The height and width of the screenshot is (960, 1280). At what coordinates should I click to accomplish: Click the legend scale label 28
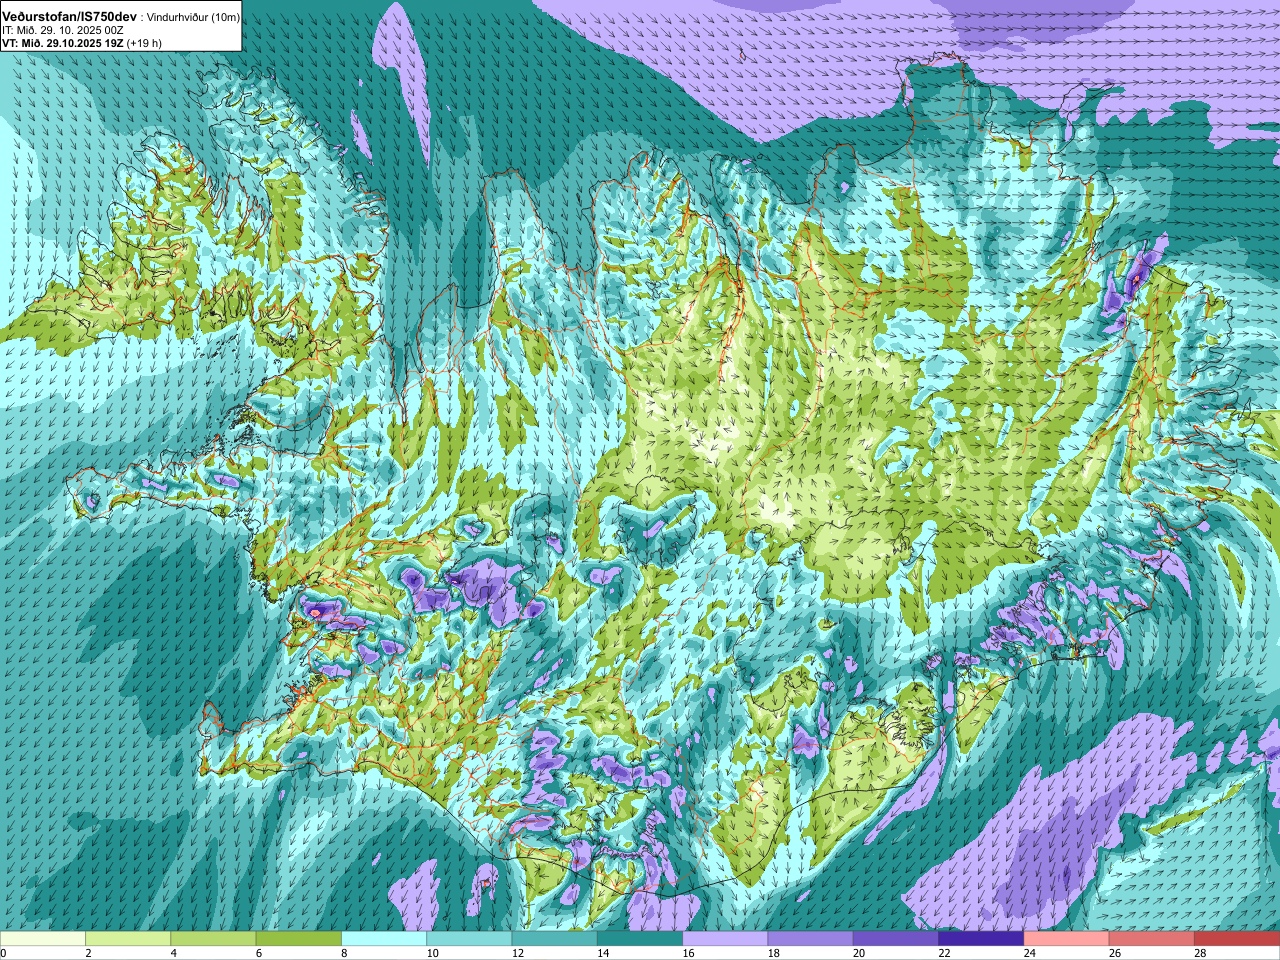pos(1200,953)
